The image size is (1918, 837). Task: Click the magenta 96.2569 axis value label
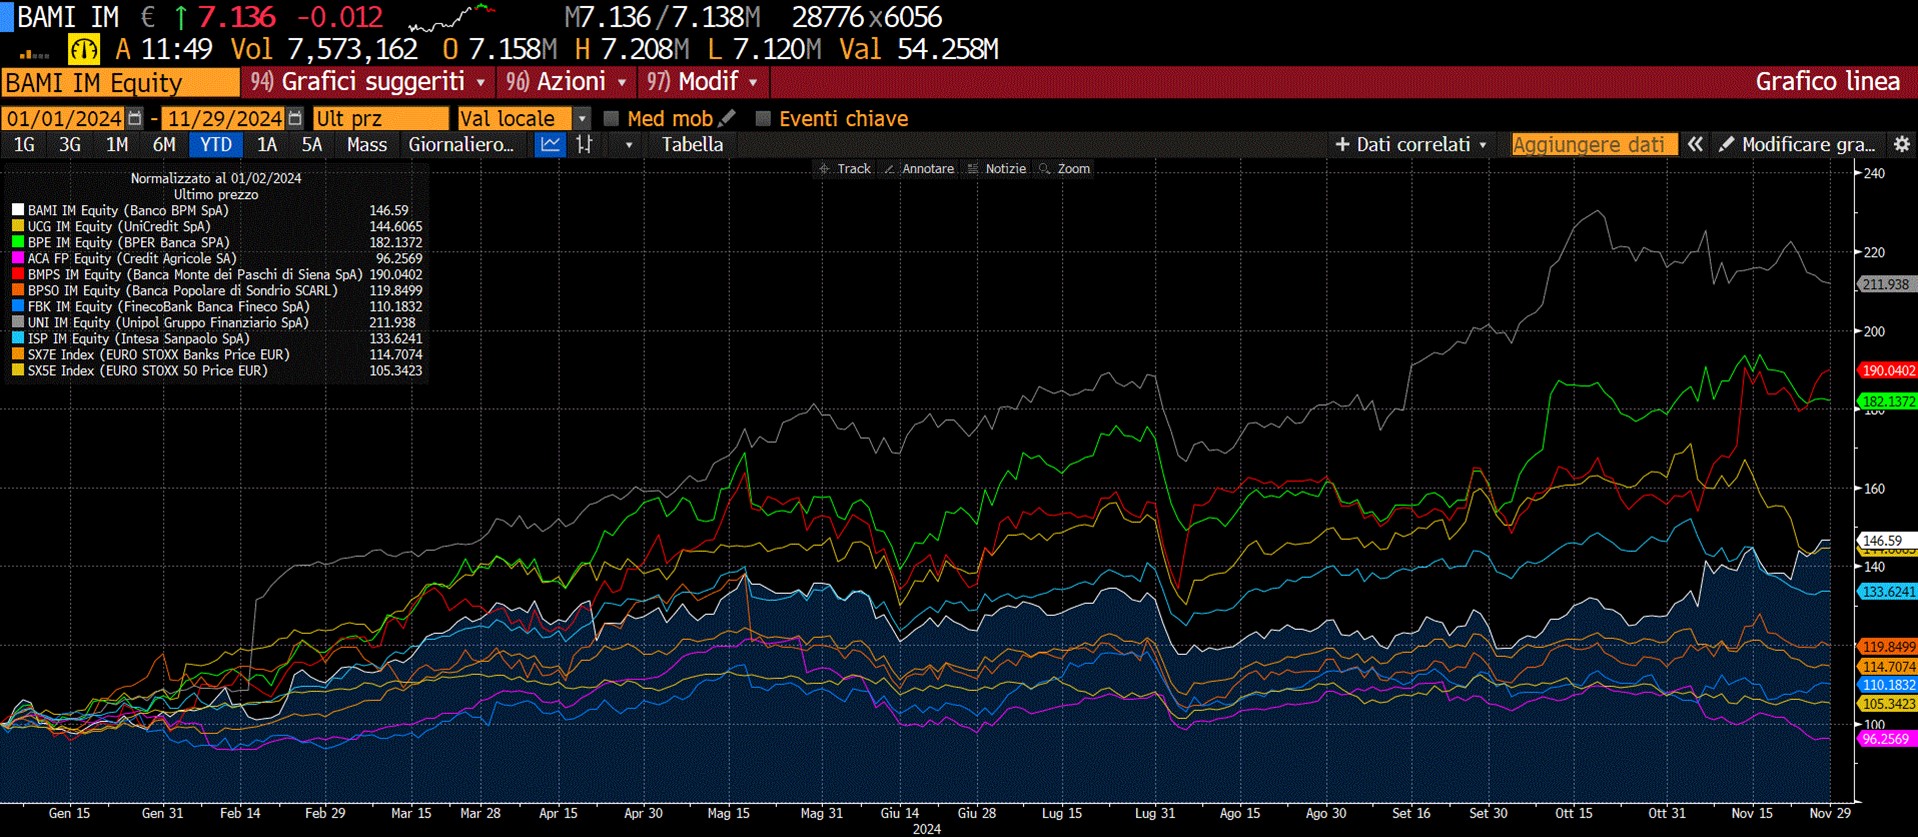click(x=1886, y=739)
